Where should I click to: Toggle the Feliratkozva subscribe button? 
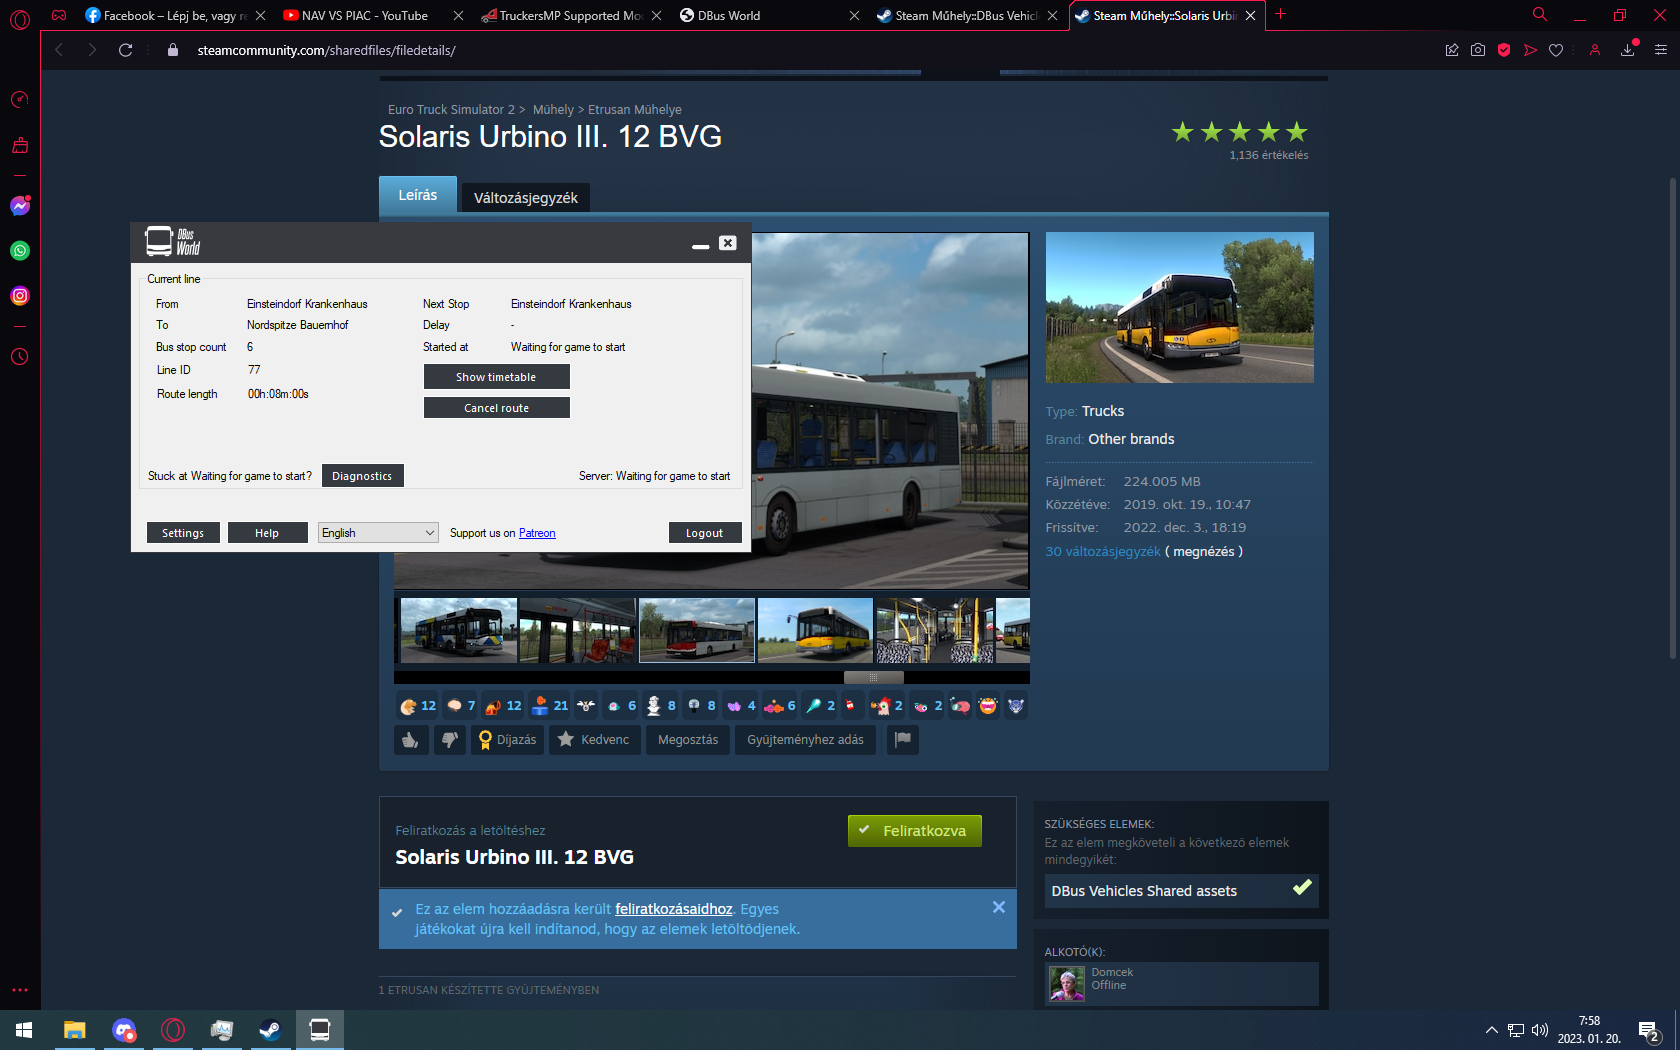tap(914, 831)
